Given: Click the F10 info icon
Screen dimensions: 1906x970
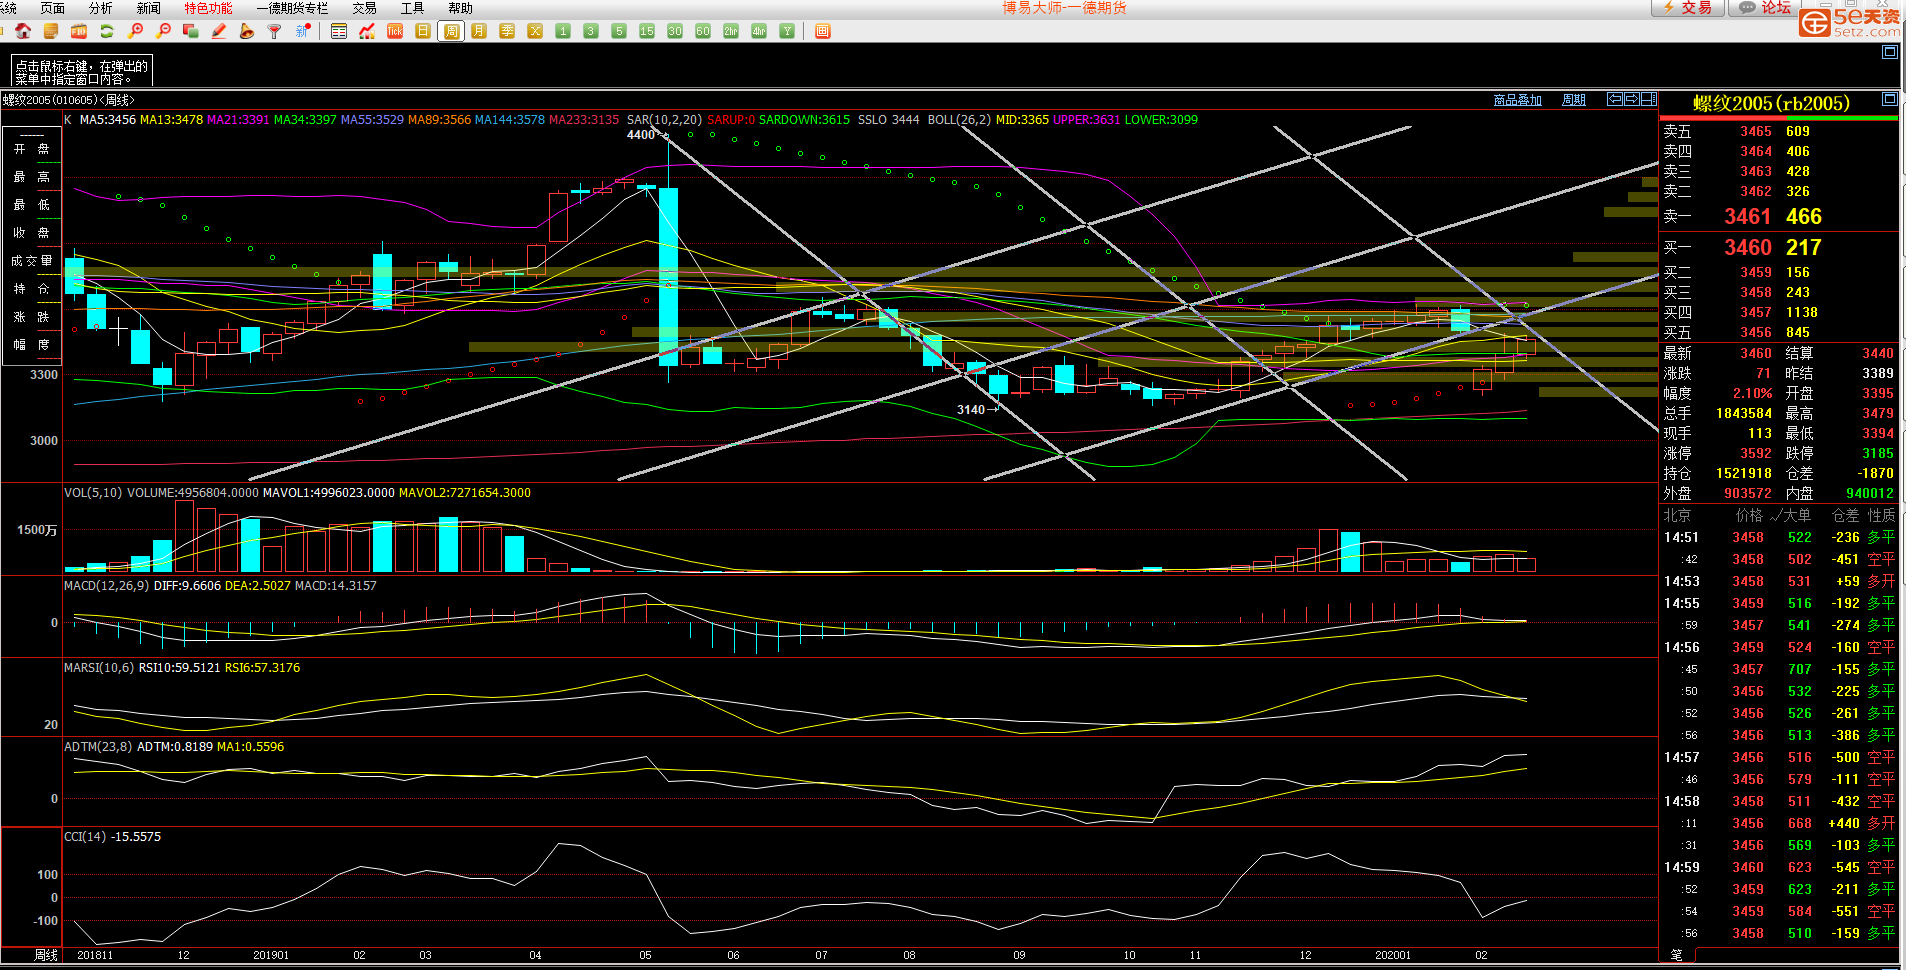Looking at the screenshot, I should [x=79, y=31].
